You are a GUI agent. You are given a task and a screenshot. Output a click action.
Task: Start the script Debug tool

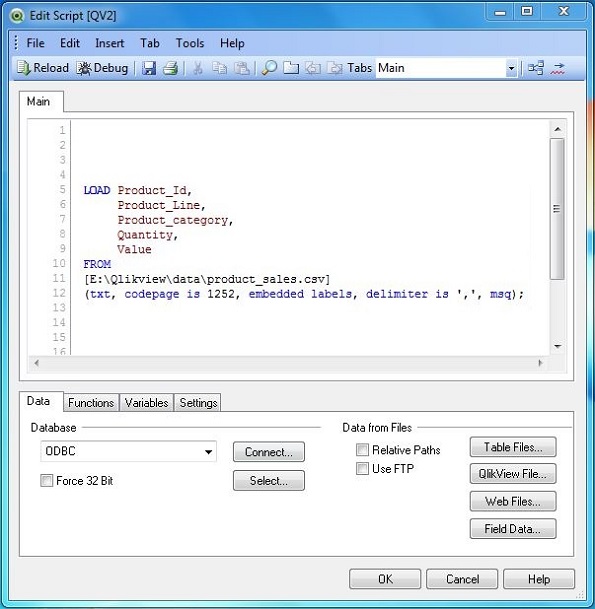[102, 68]
